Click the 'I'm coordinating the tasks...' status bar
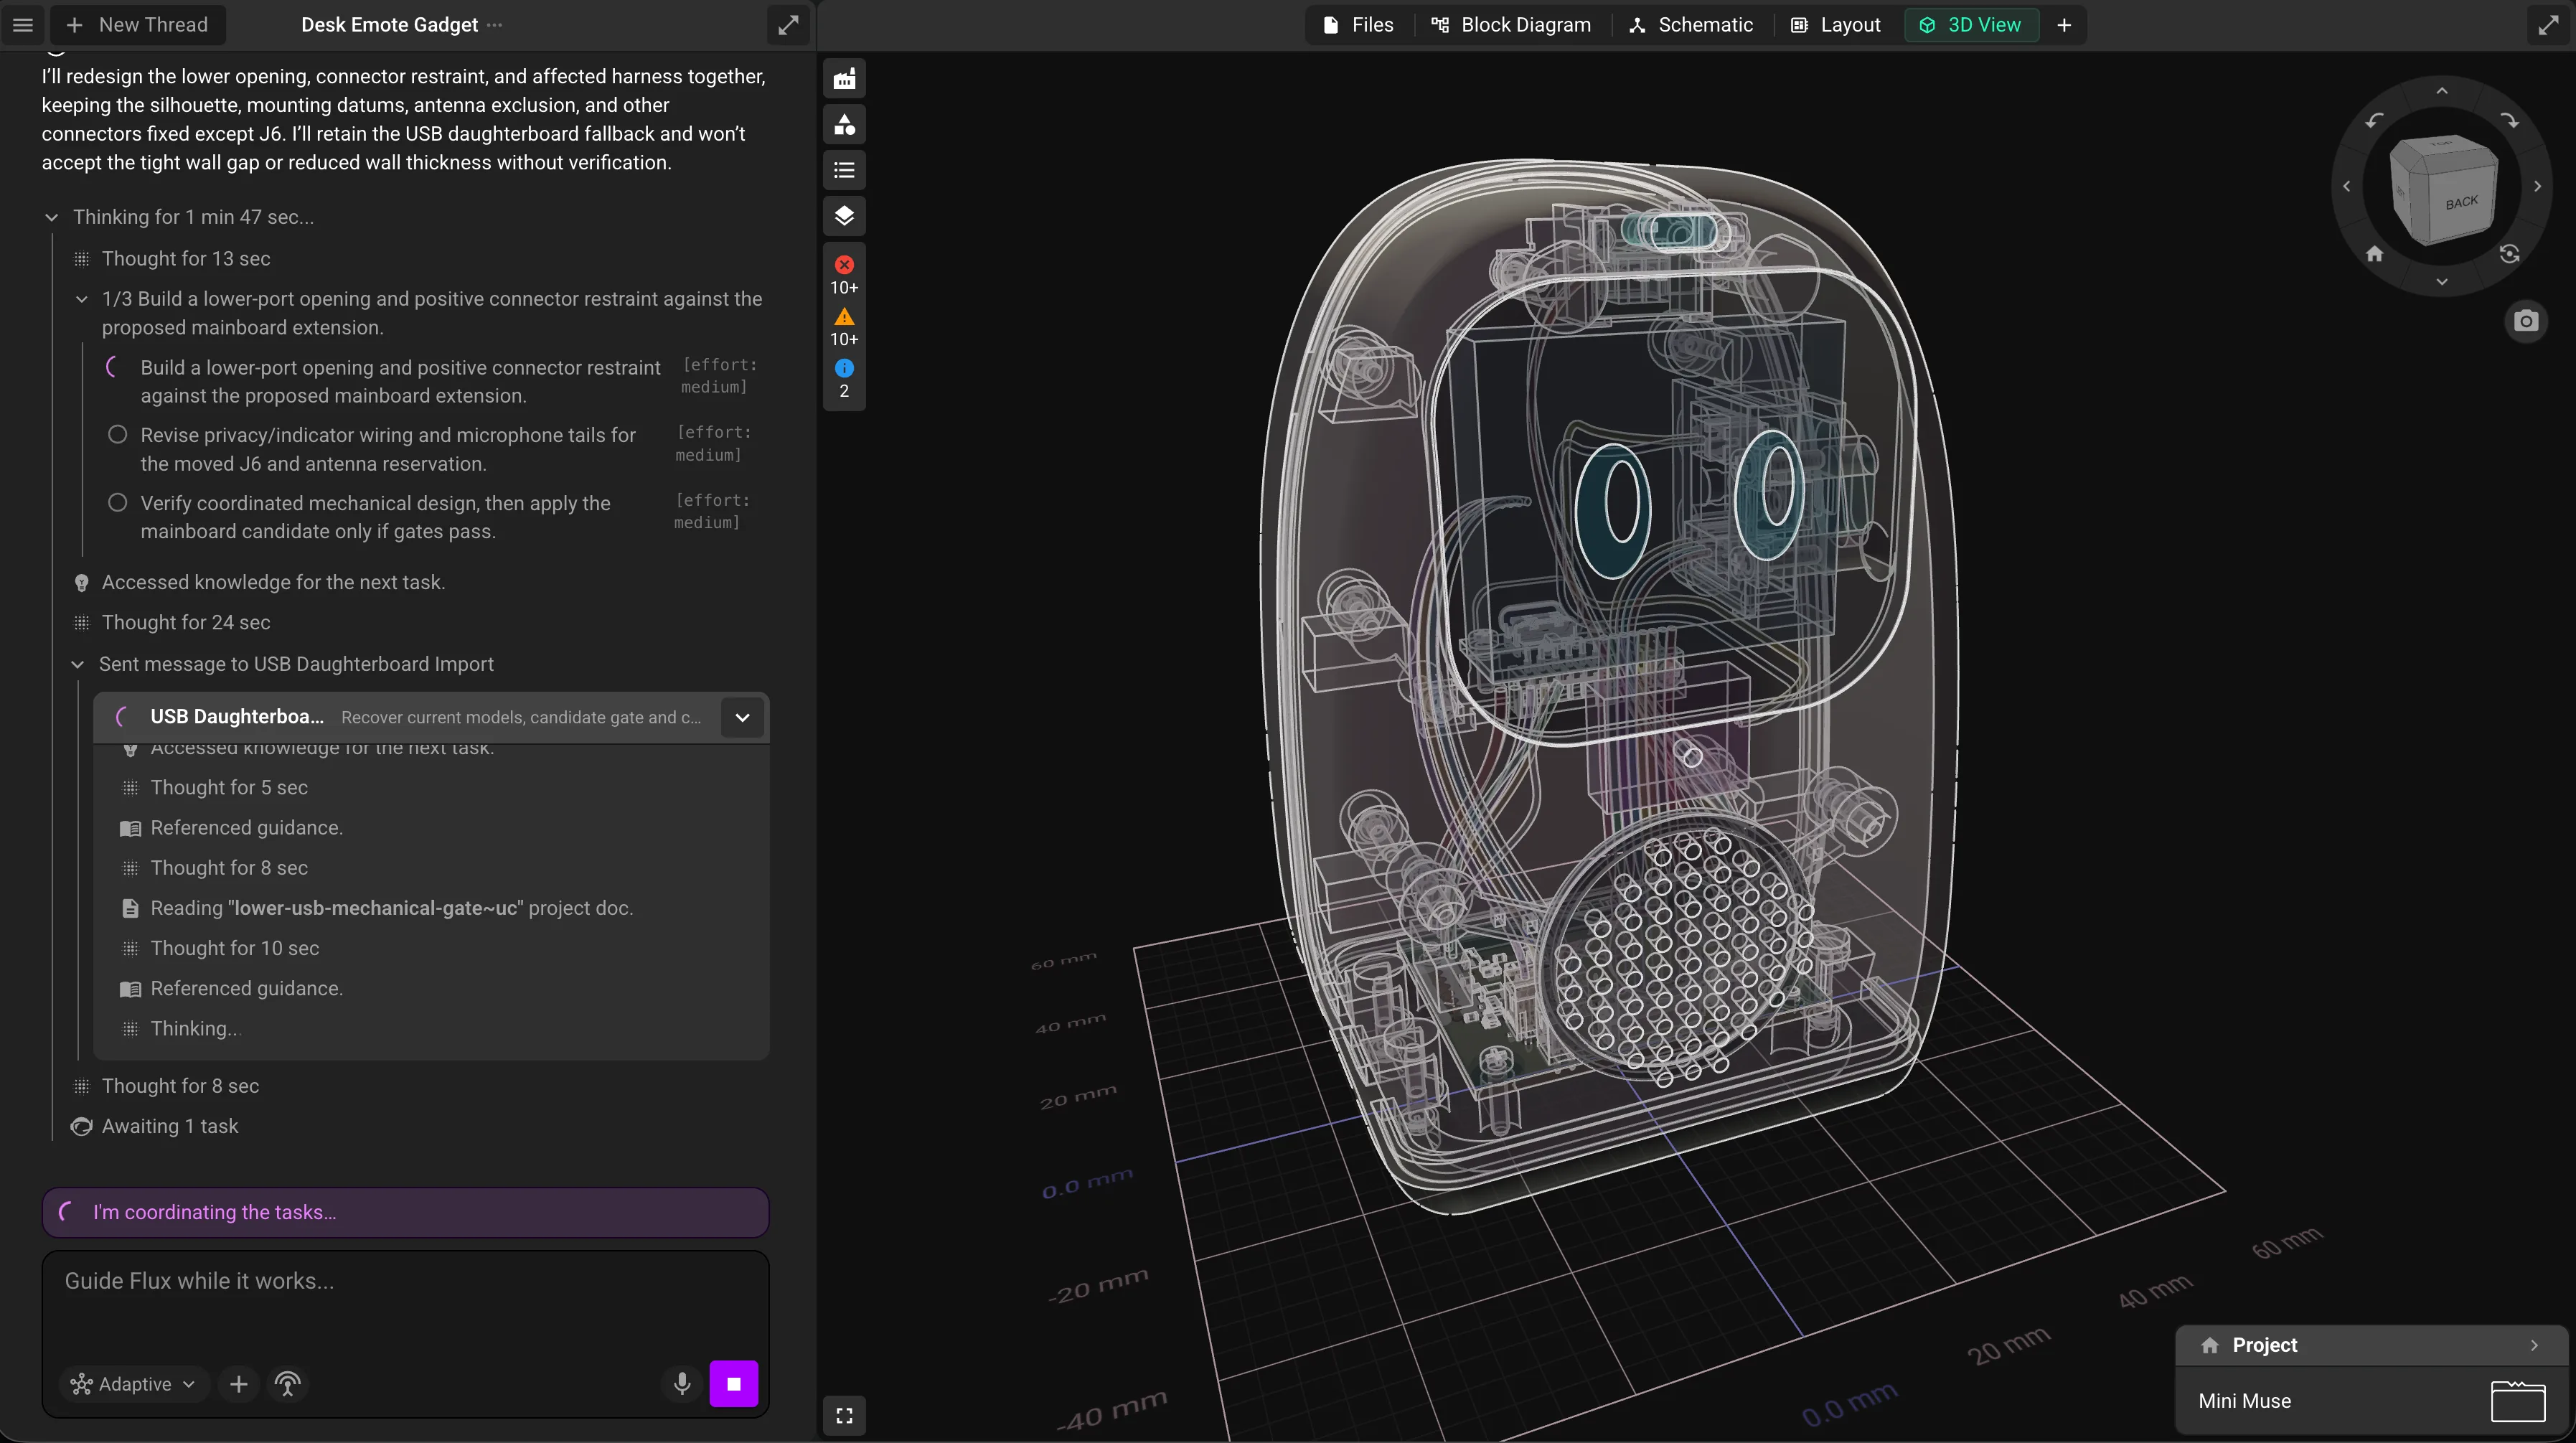2576x1443 pixels. [x=405, y=1212]
